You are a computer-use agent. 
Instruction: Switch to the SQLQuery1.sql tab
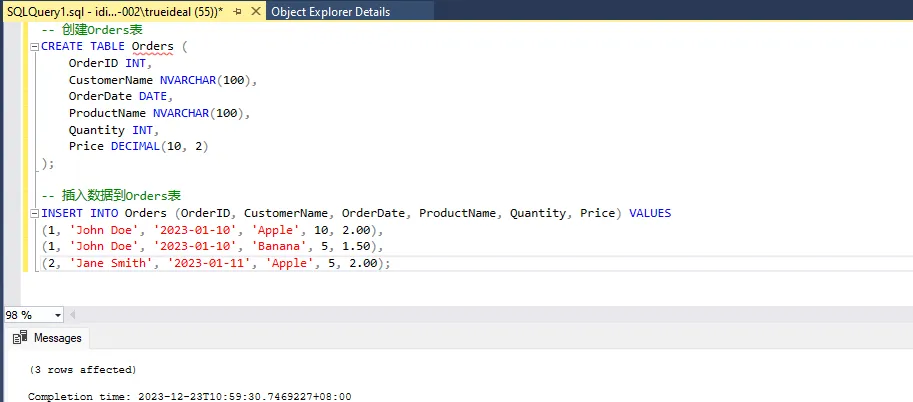(x=115, y=12)
